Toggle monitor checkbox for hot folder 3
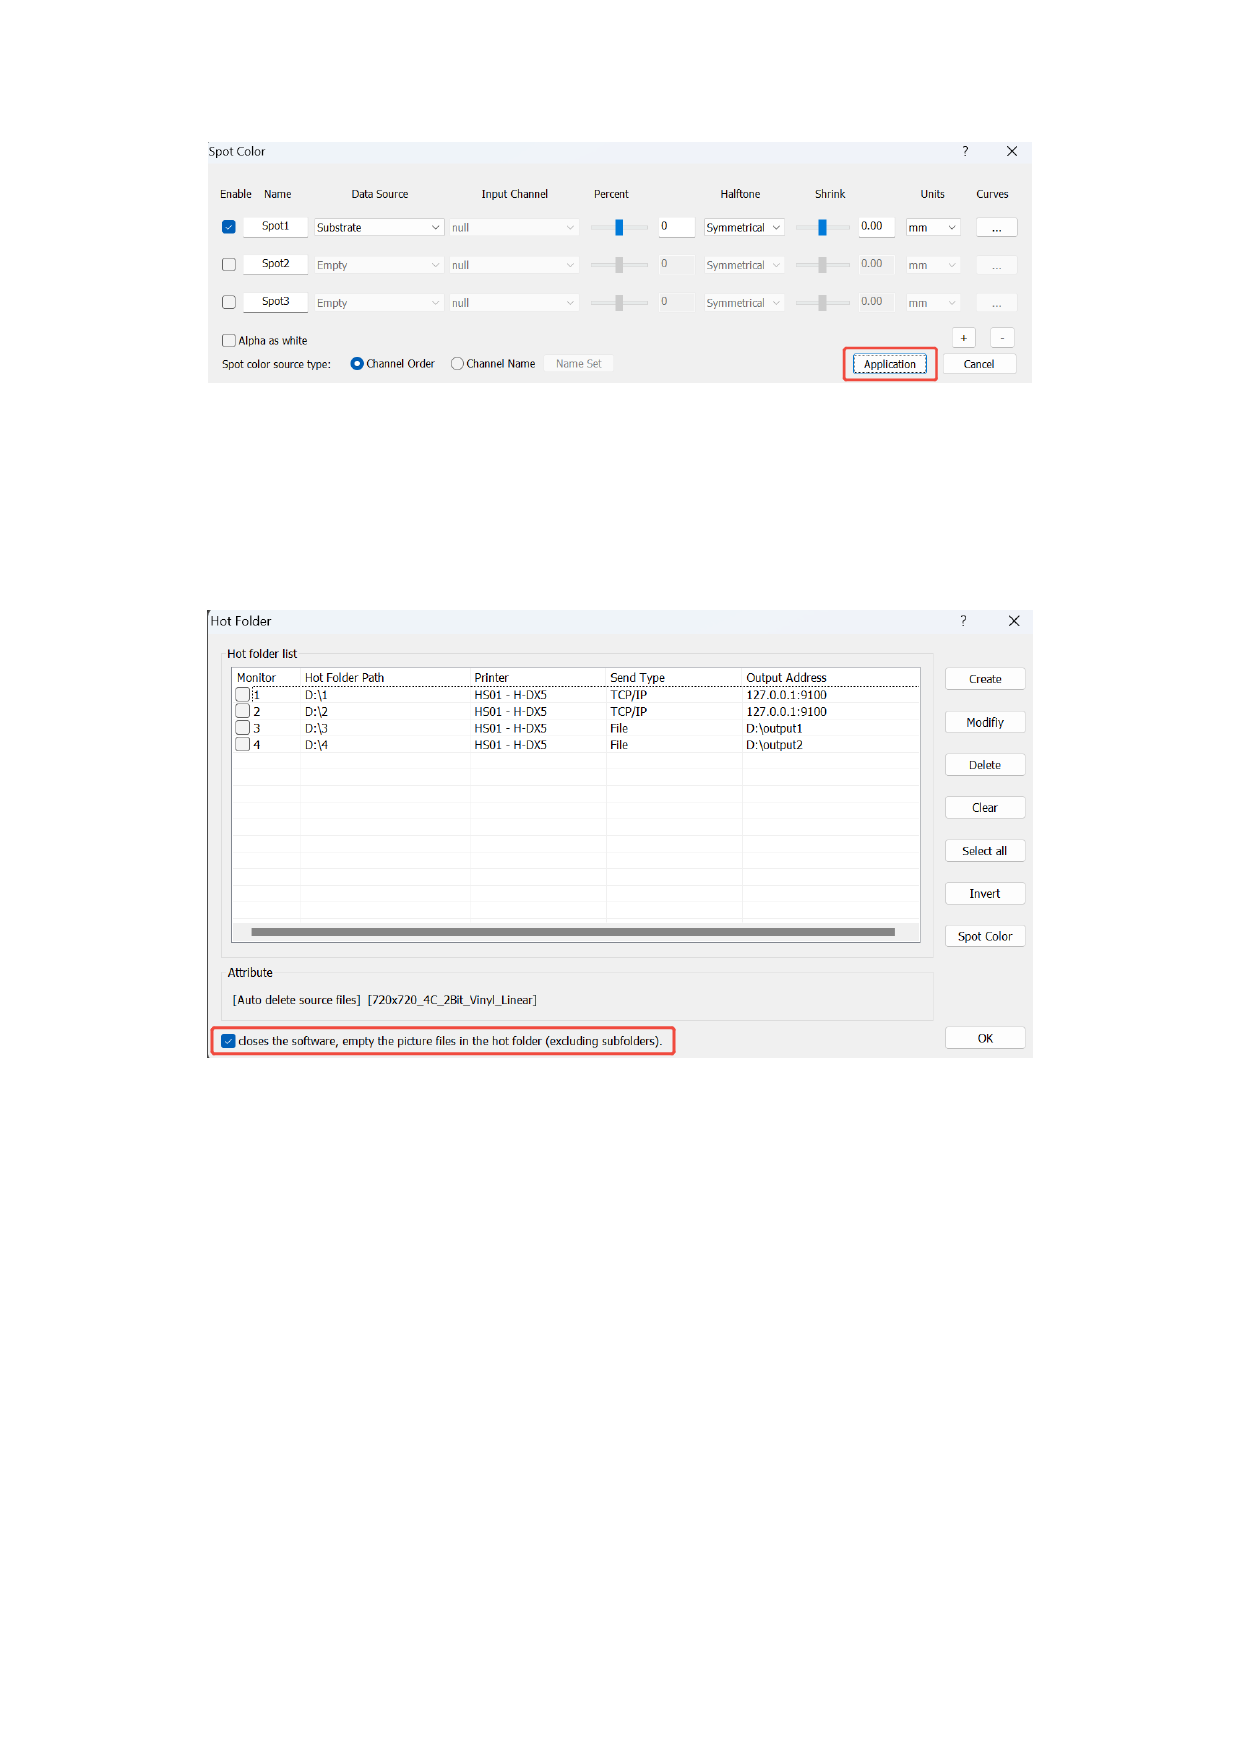 [x=242, y=728]
